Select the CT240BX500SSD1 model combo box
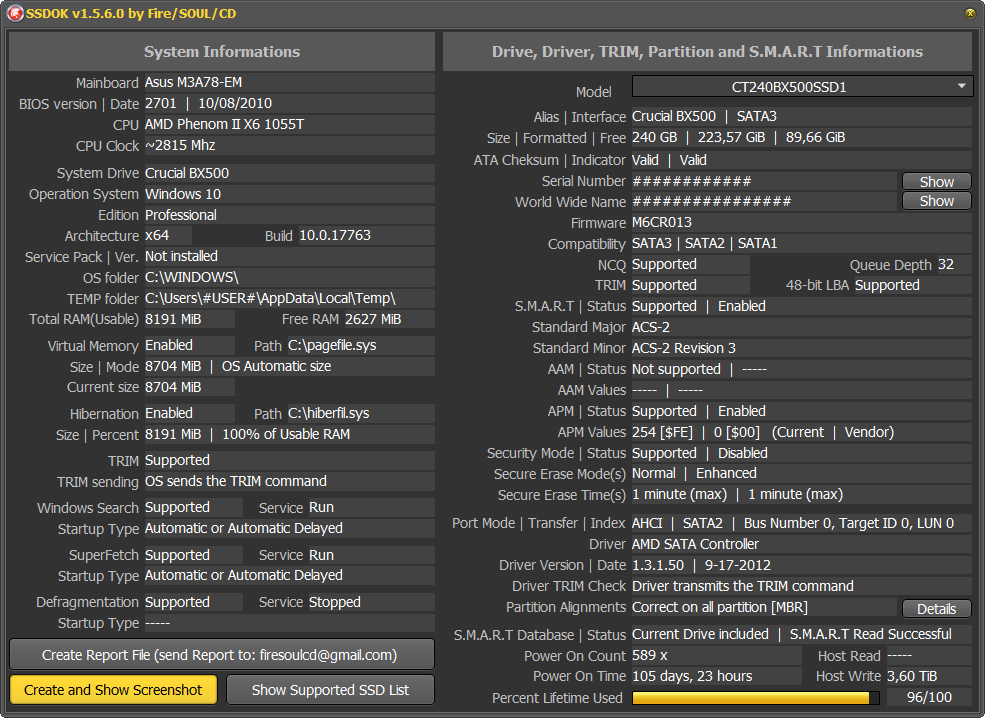 802,87
